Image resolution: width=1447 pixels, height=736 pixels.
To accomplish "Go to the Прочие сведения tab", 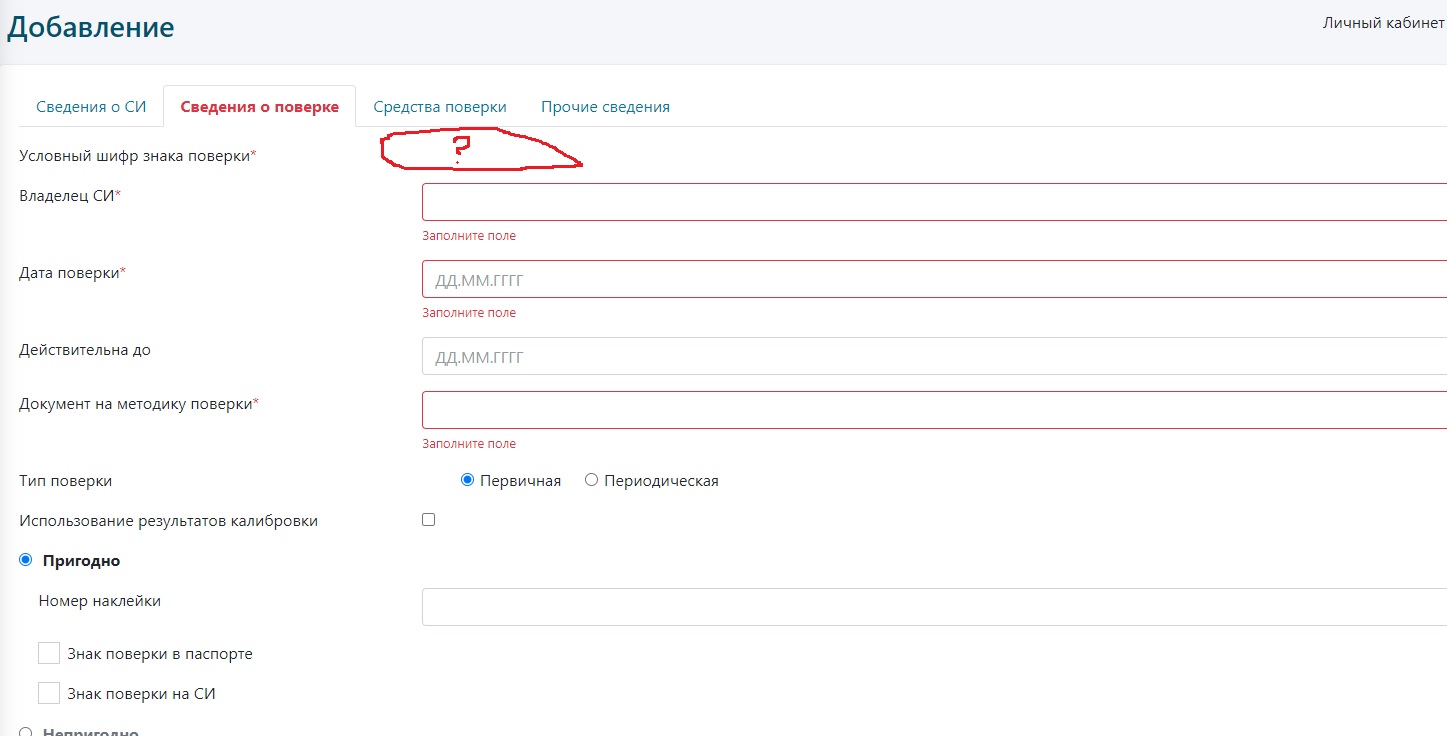I will pyautogui.click(x=605, y=107).
